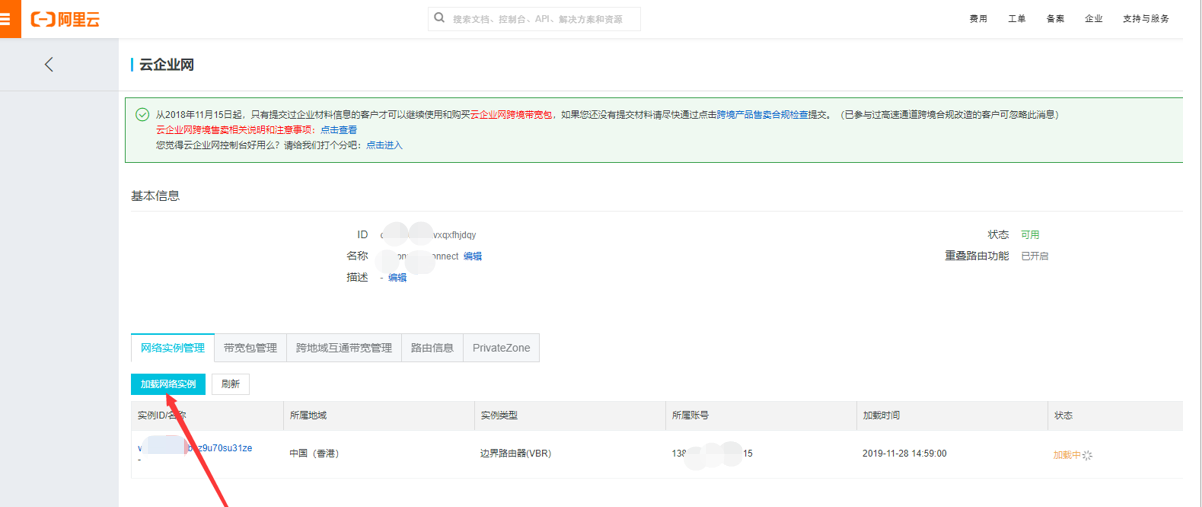Click the 加载时间 column header

(881, 415)
